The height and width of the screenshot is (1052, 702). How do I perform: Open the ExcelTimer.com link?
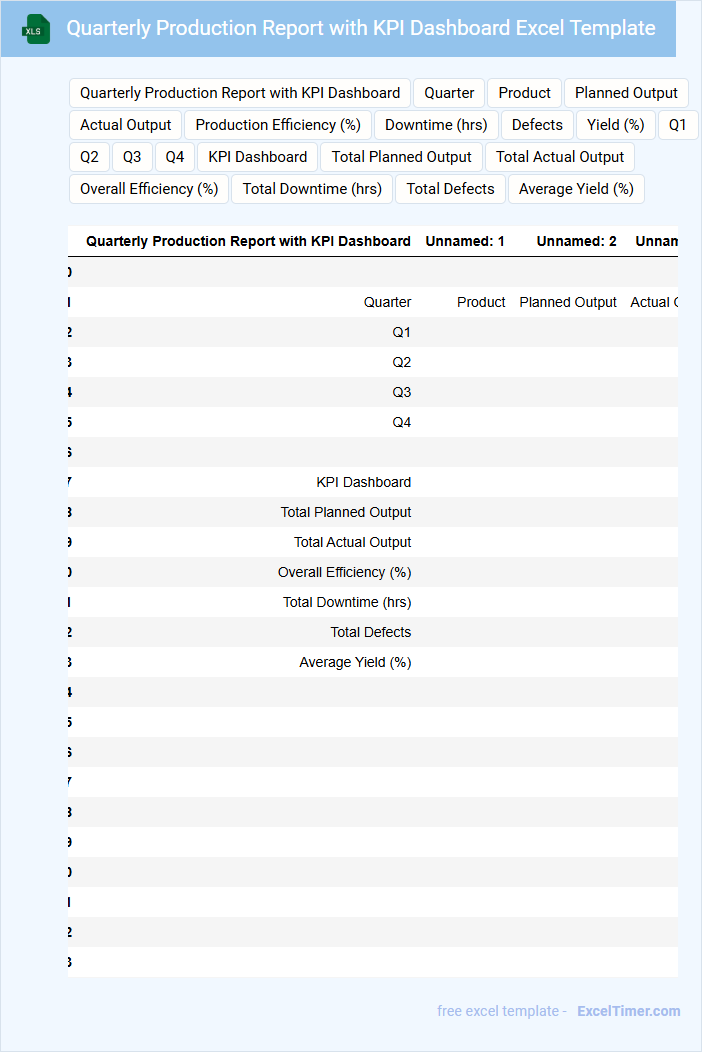click(x=628, y=1011)
